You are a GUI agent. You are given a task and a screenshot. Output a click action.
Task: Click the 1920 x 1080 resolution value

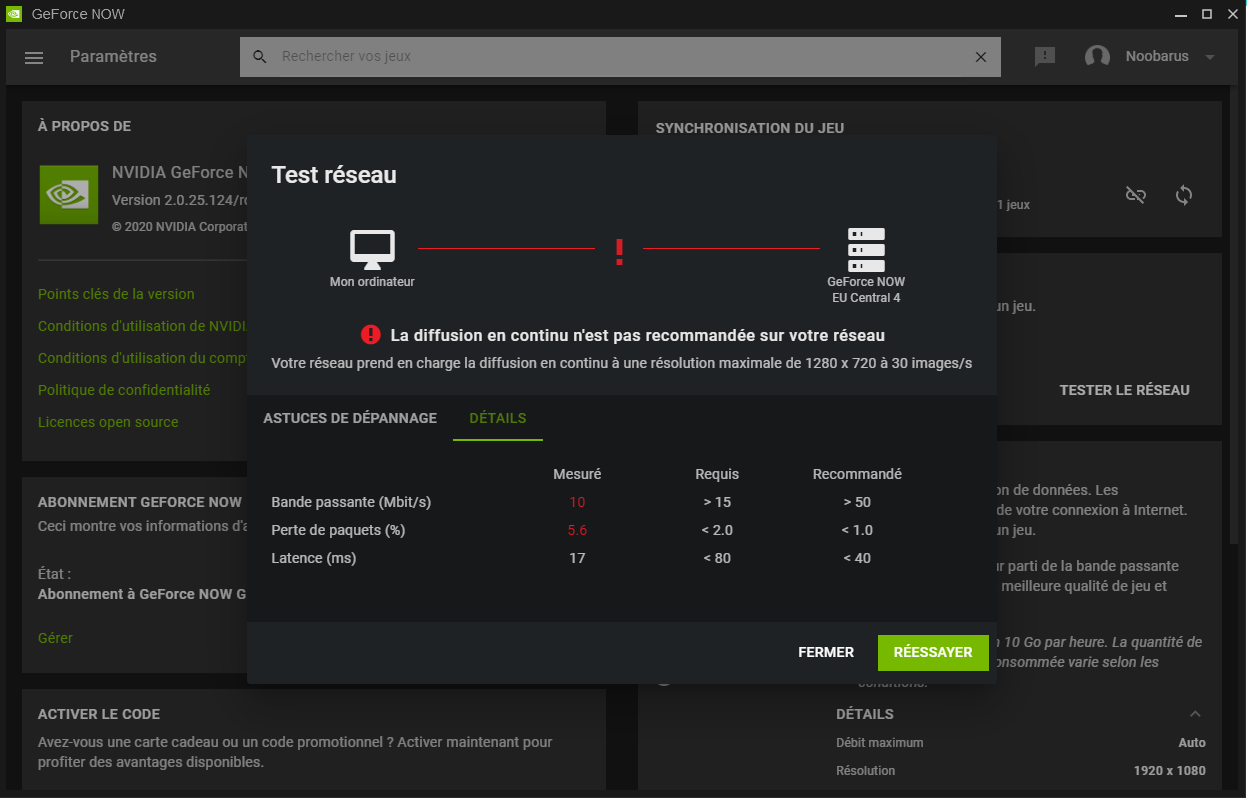click(1170, 771)
